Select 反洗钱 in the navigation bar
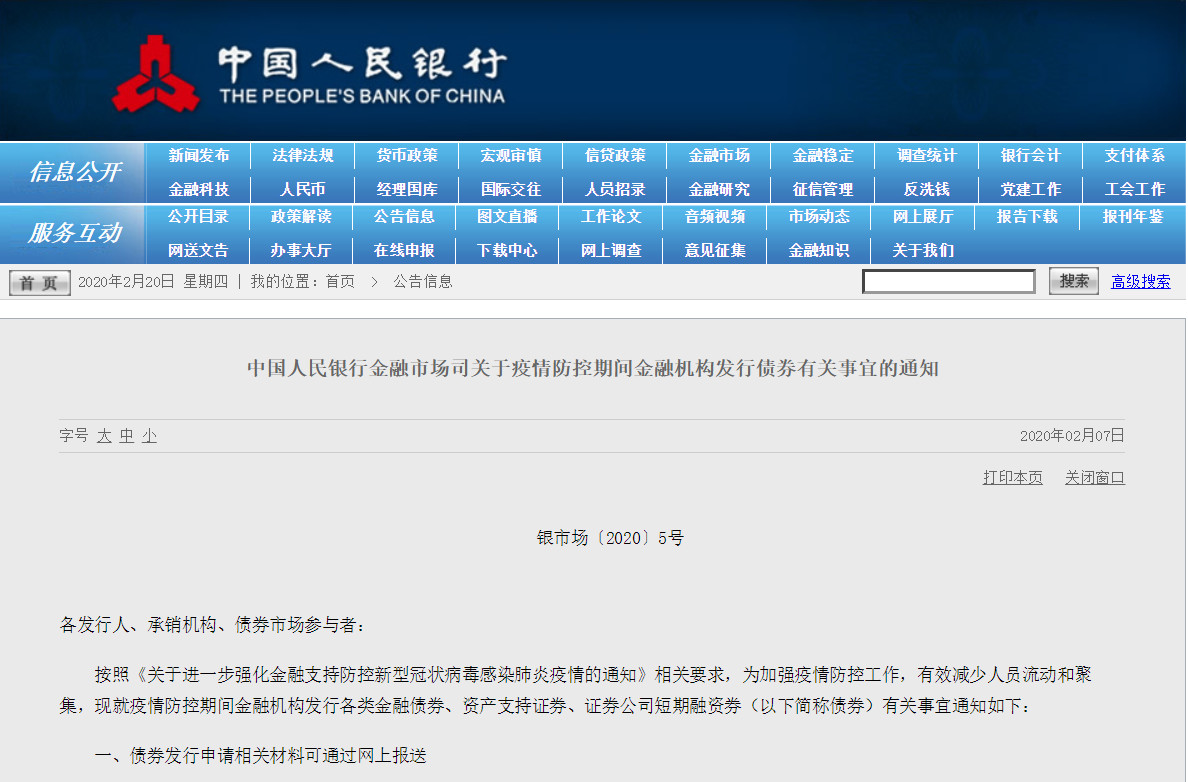 pos(927,189)
